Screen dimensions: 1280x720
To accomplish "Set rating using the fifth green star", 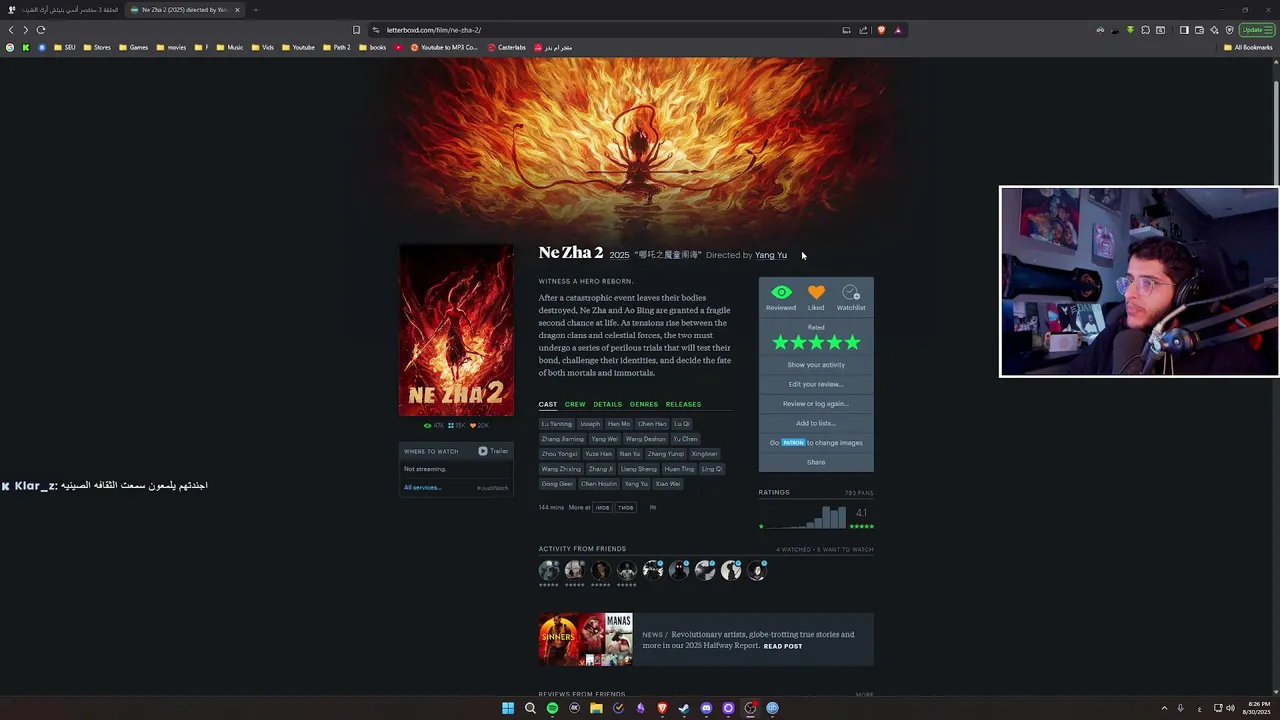I will coord(852,343).
